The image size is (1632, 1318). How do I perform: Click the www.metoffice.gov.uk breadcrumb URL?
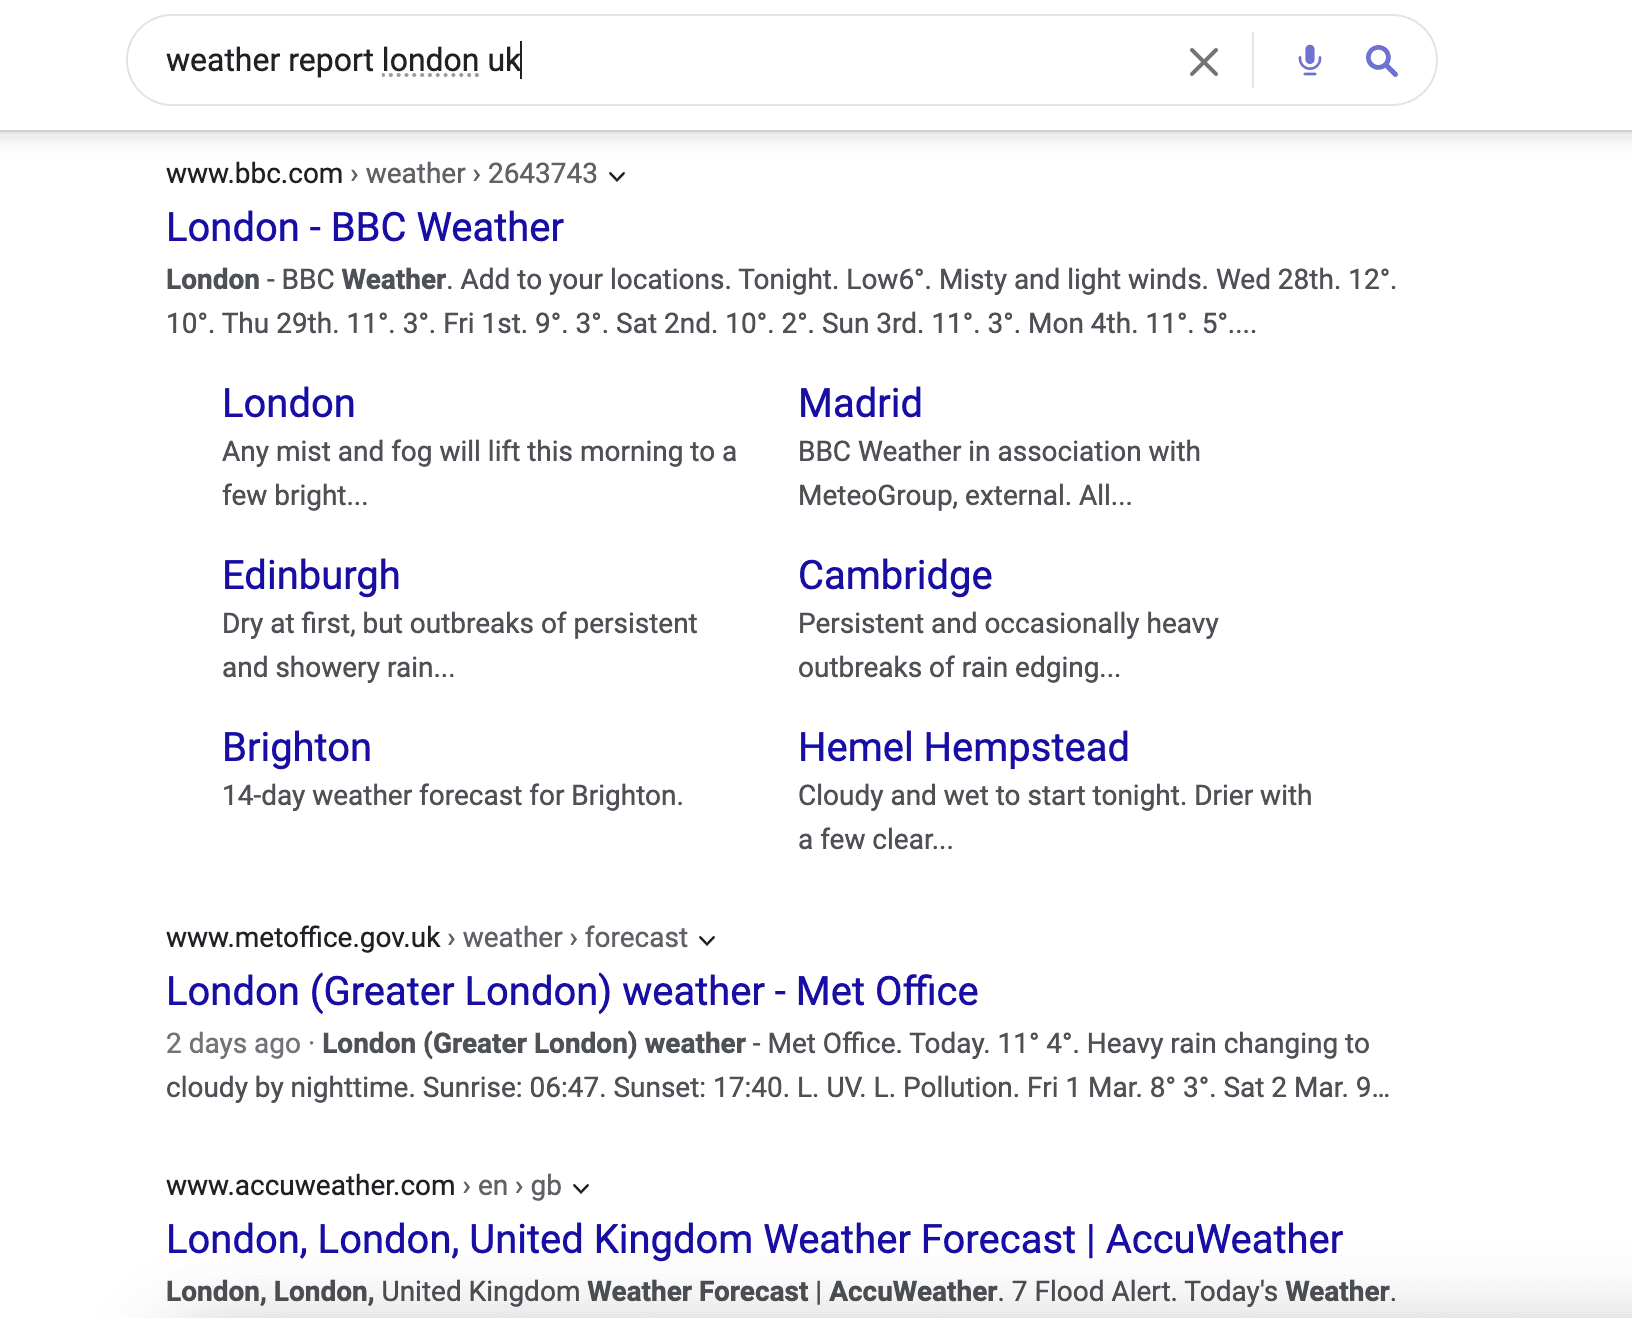click(x=303, y=938)
